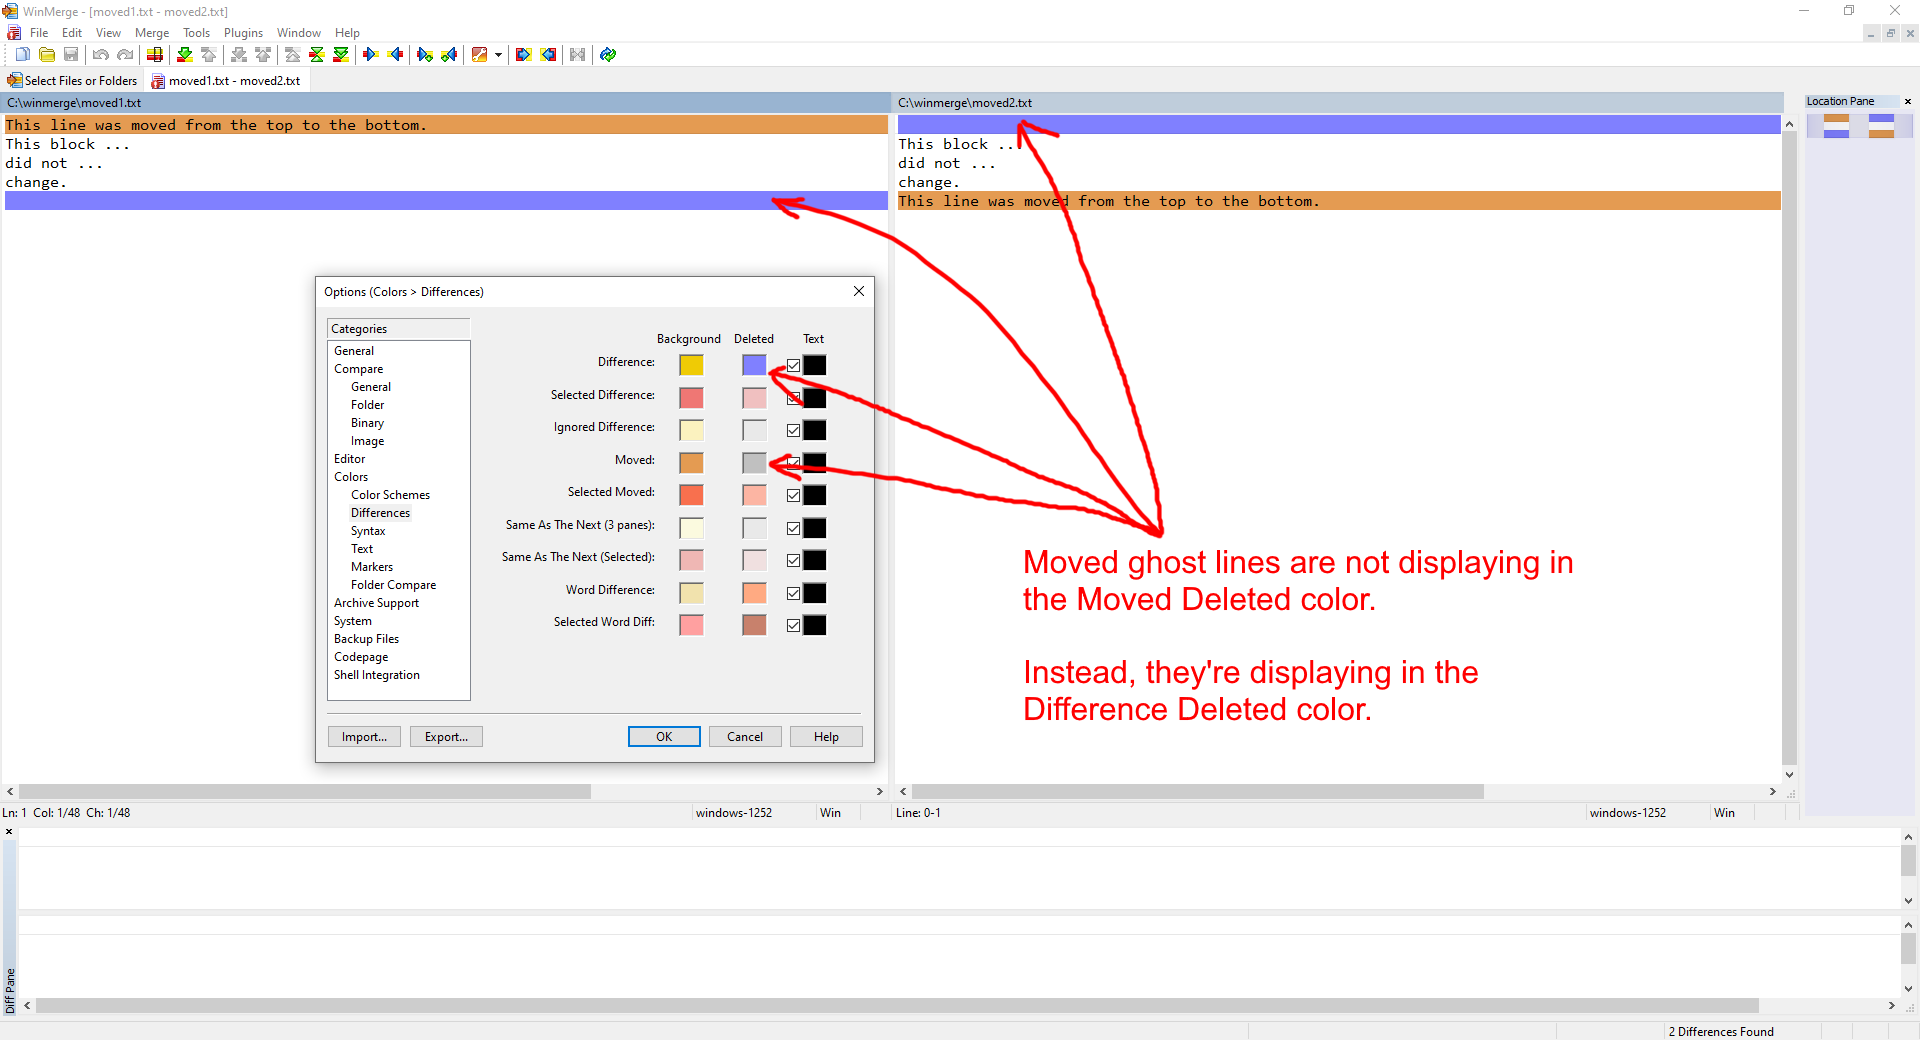Undo the last edit
This screenshot has width=1920, height=1040.
(100, 54)
